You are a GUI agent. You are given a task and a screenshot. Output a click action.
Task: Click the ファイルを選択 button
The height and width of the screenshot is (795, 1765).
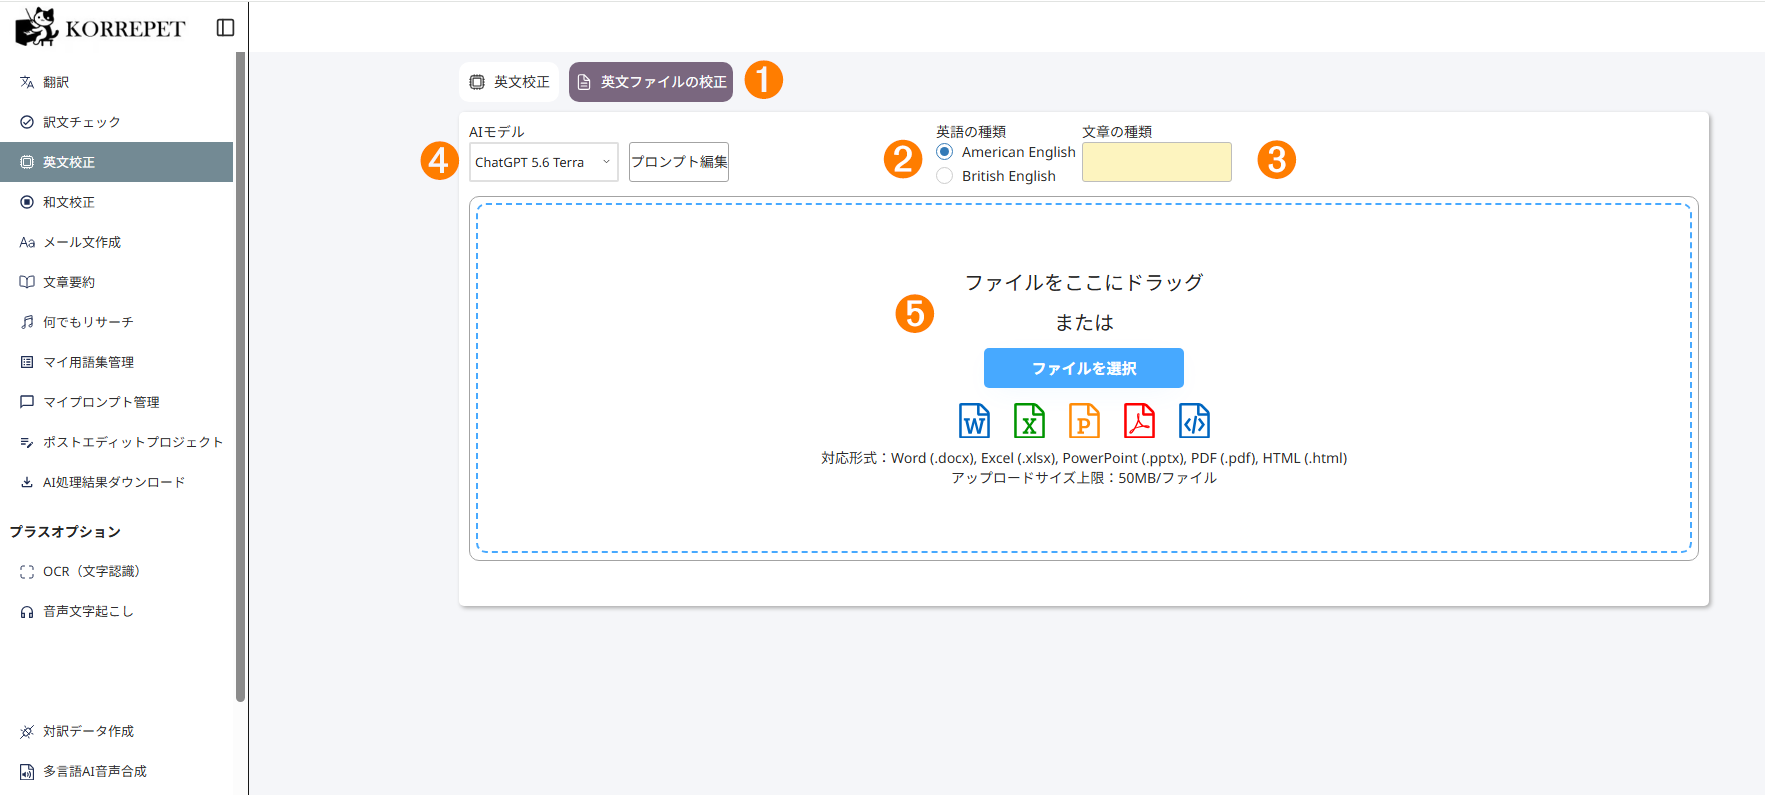coord(1084,368)
